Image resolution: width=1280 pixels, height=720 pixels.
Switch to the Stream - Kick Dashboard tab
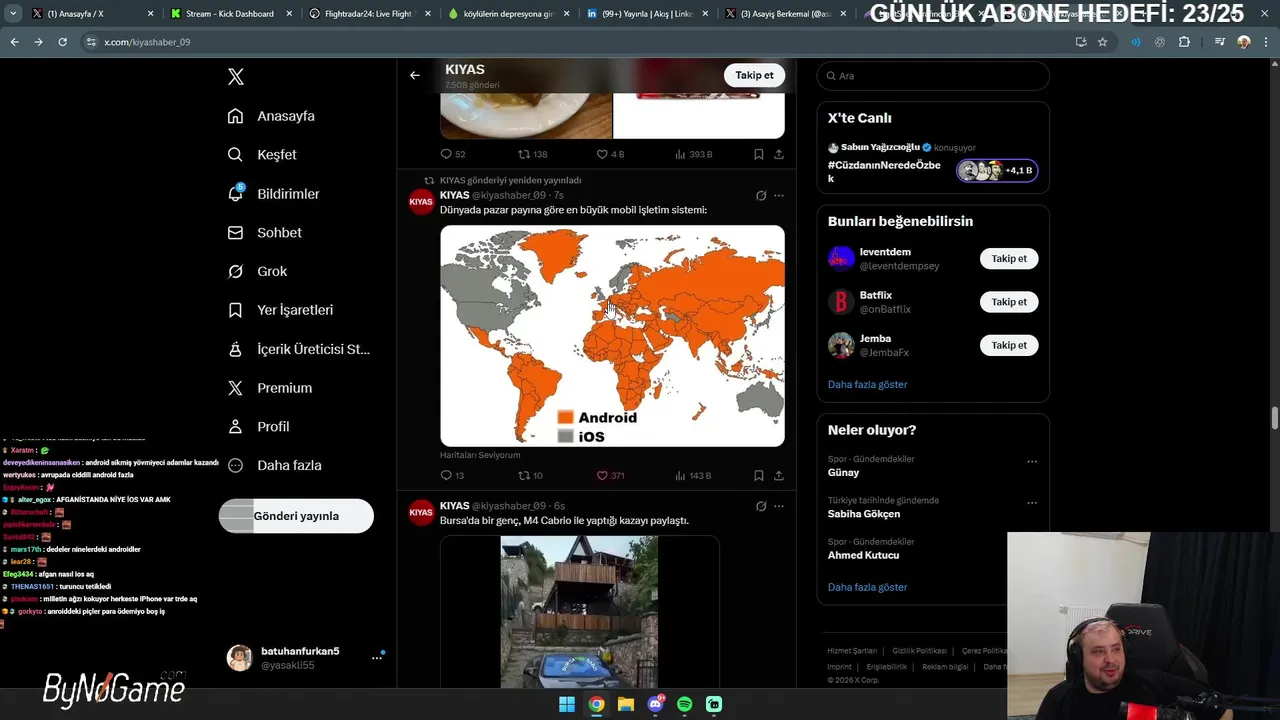[229, 14]
